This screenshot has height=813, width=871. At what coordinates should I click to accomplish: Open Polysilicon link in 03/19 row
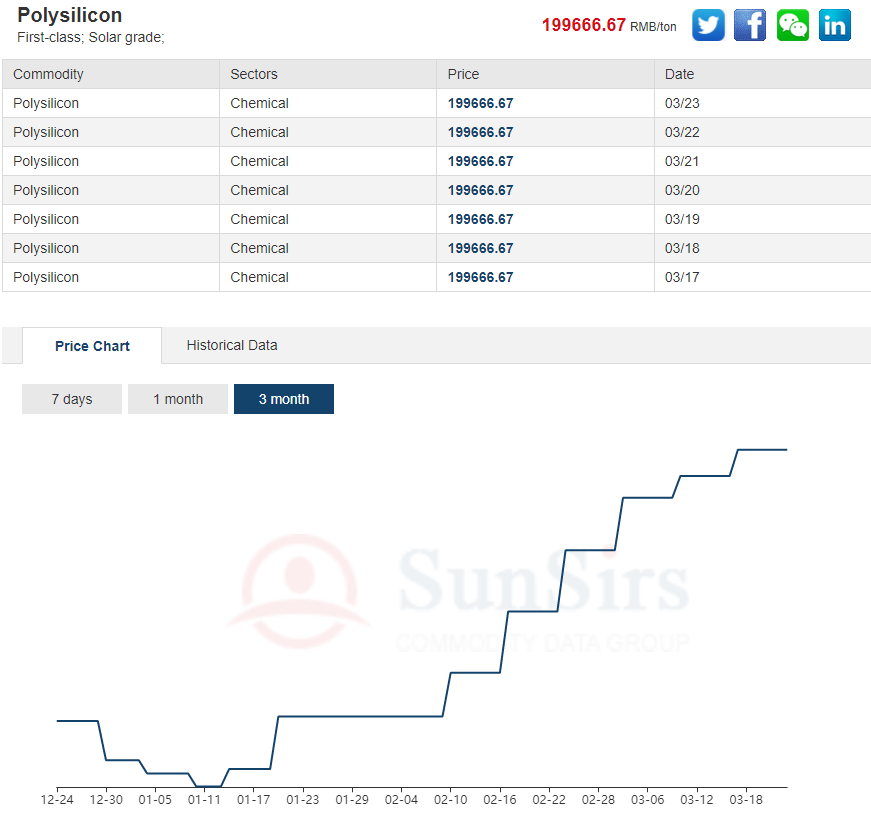click(46, 219)
